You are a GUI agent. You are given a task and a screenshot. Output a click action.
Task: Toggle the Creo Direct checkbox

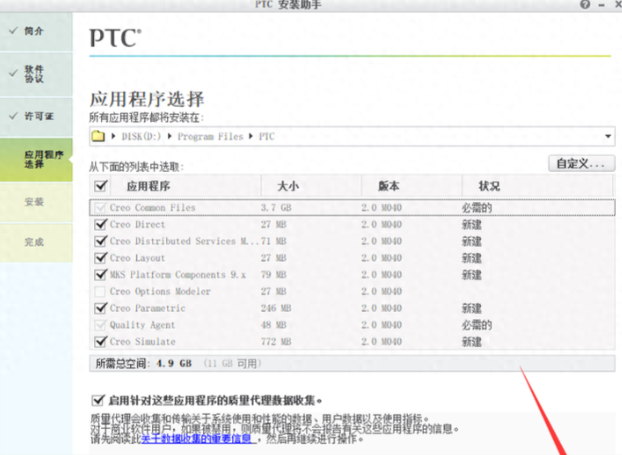coord(99,225)
